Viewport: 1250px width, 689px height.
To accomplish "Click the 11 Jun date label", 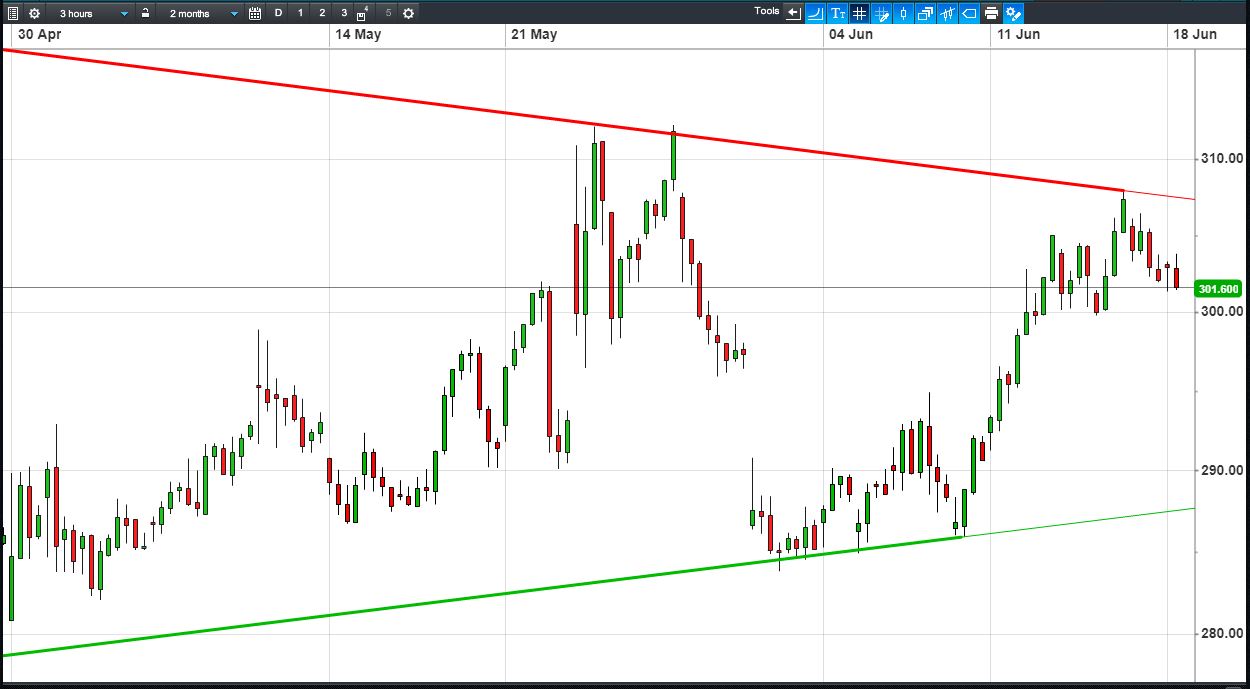I will (x=1018, y=34).
